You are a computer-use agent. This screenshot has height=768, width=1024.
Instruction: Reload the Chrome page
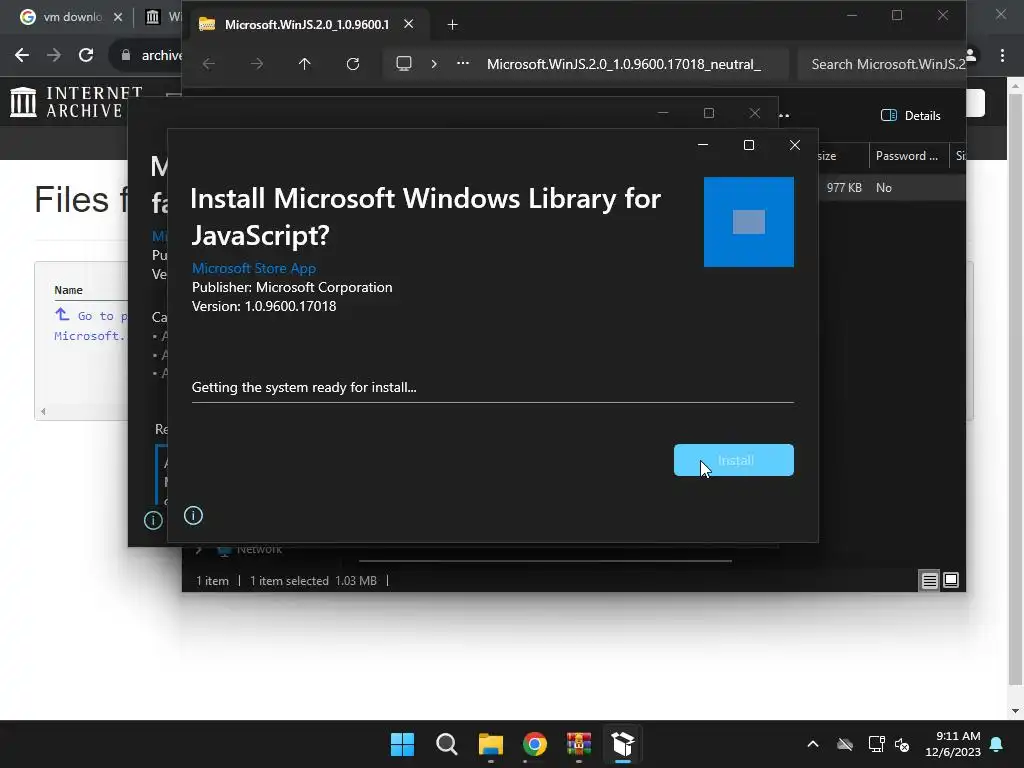coord(86,56)
